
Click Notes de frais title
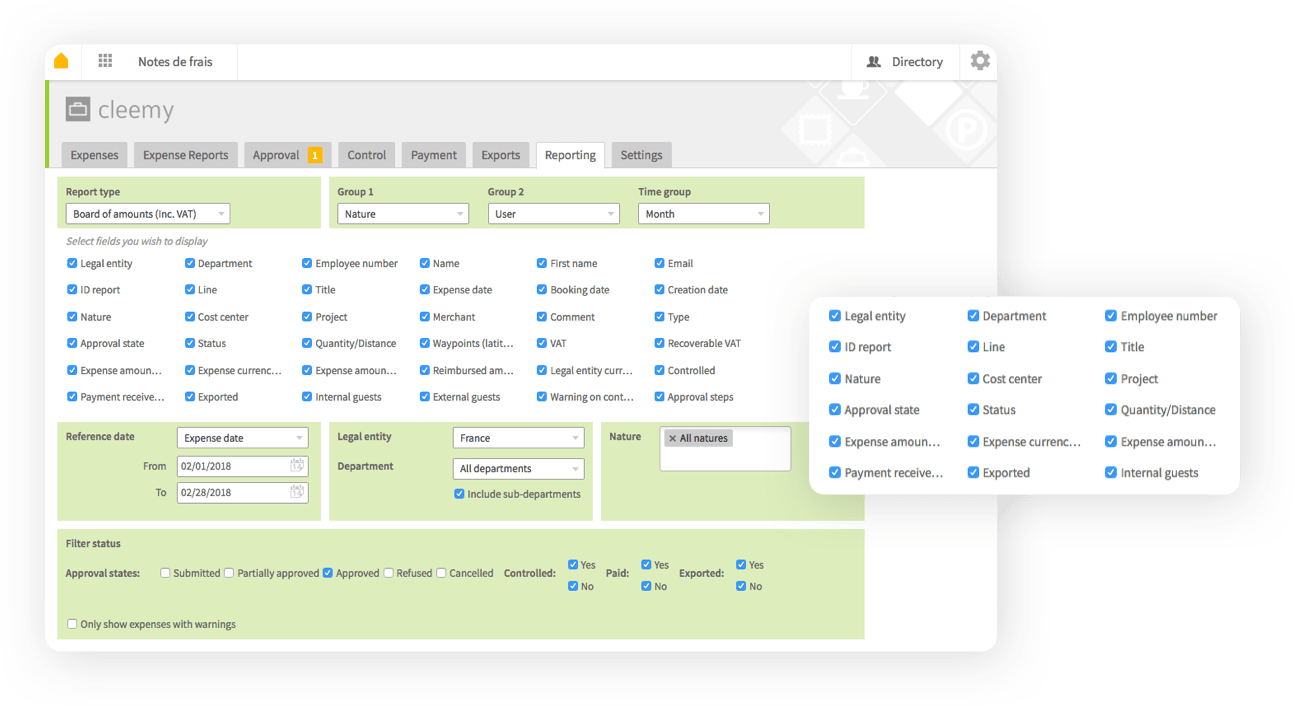point(175,62)
